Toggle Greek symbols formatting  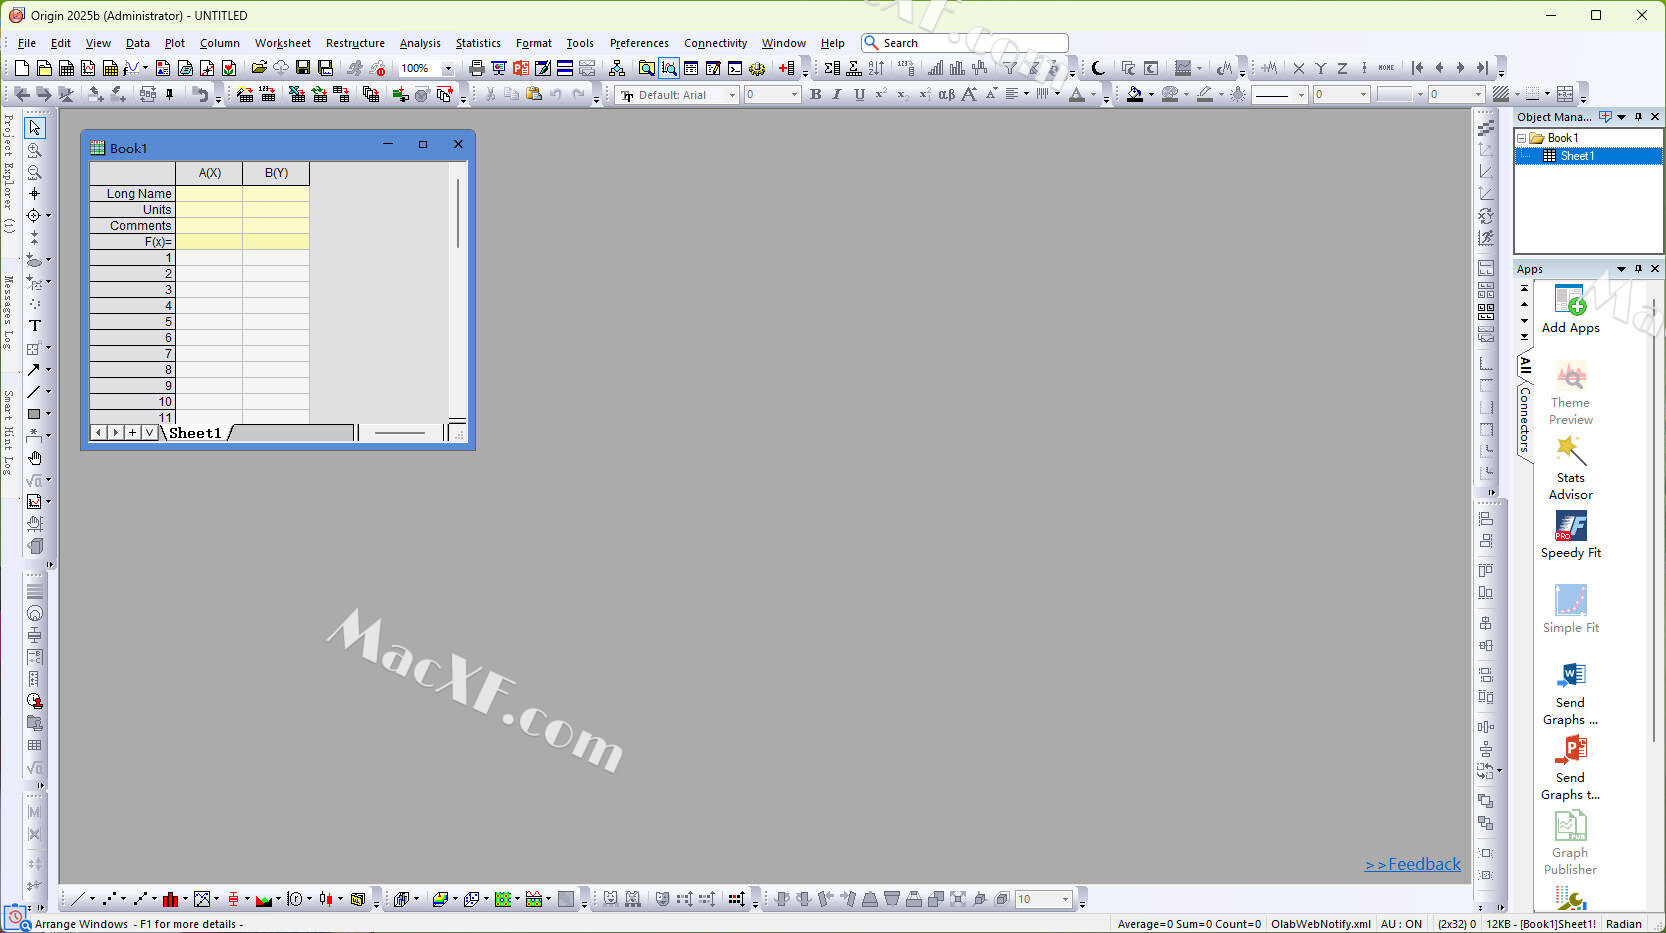tap(946, 95)
